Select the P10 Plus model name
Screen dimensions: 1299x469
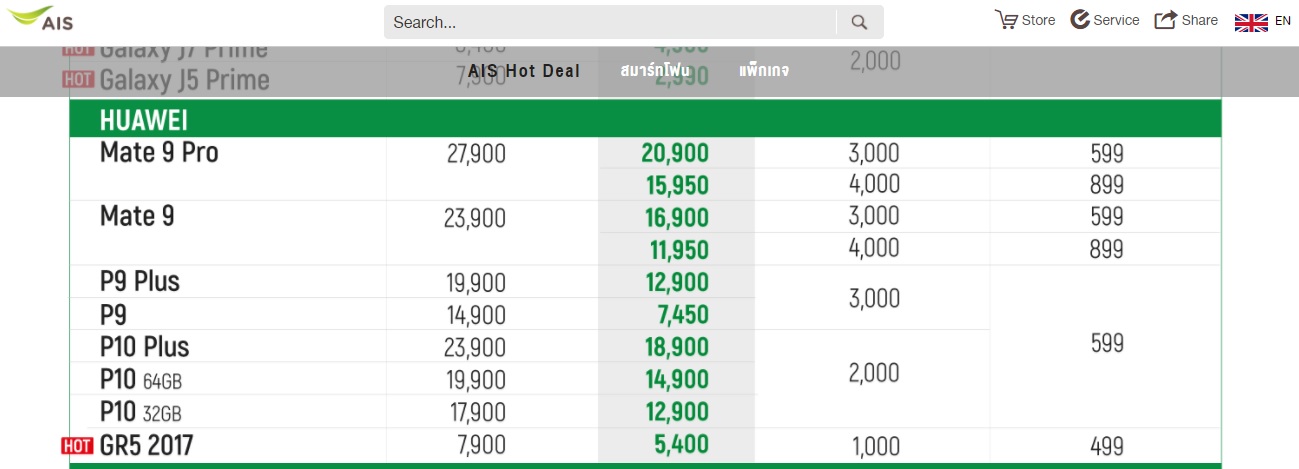tap(145, 347)
